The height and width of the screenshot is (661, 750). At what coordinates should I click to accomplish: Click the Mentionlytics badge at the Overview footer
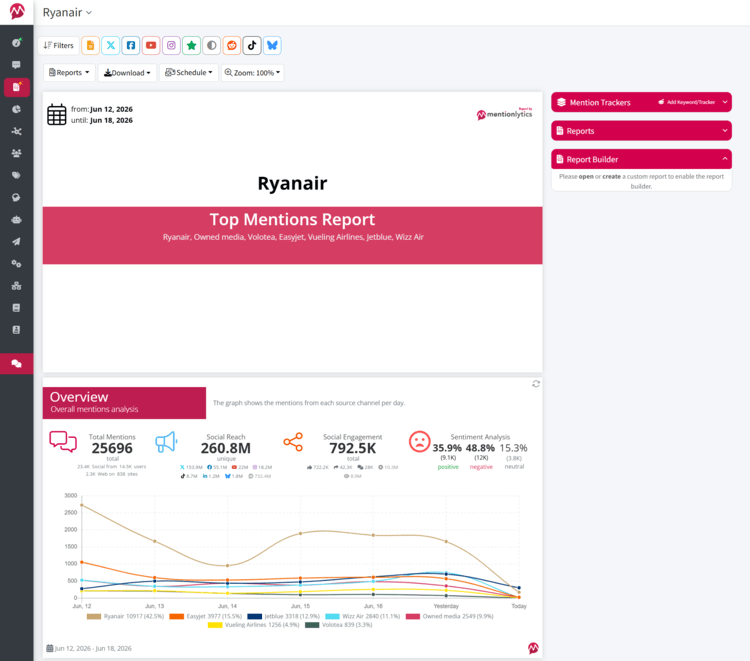(x=533, y=648)
